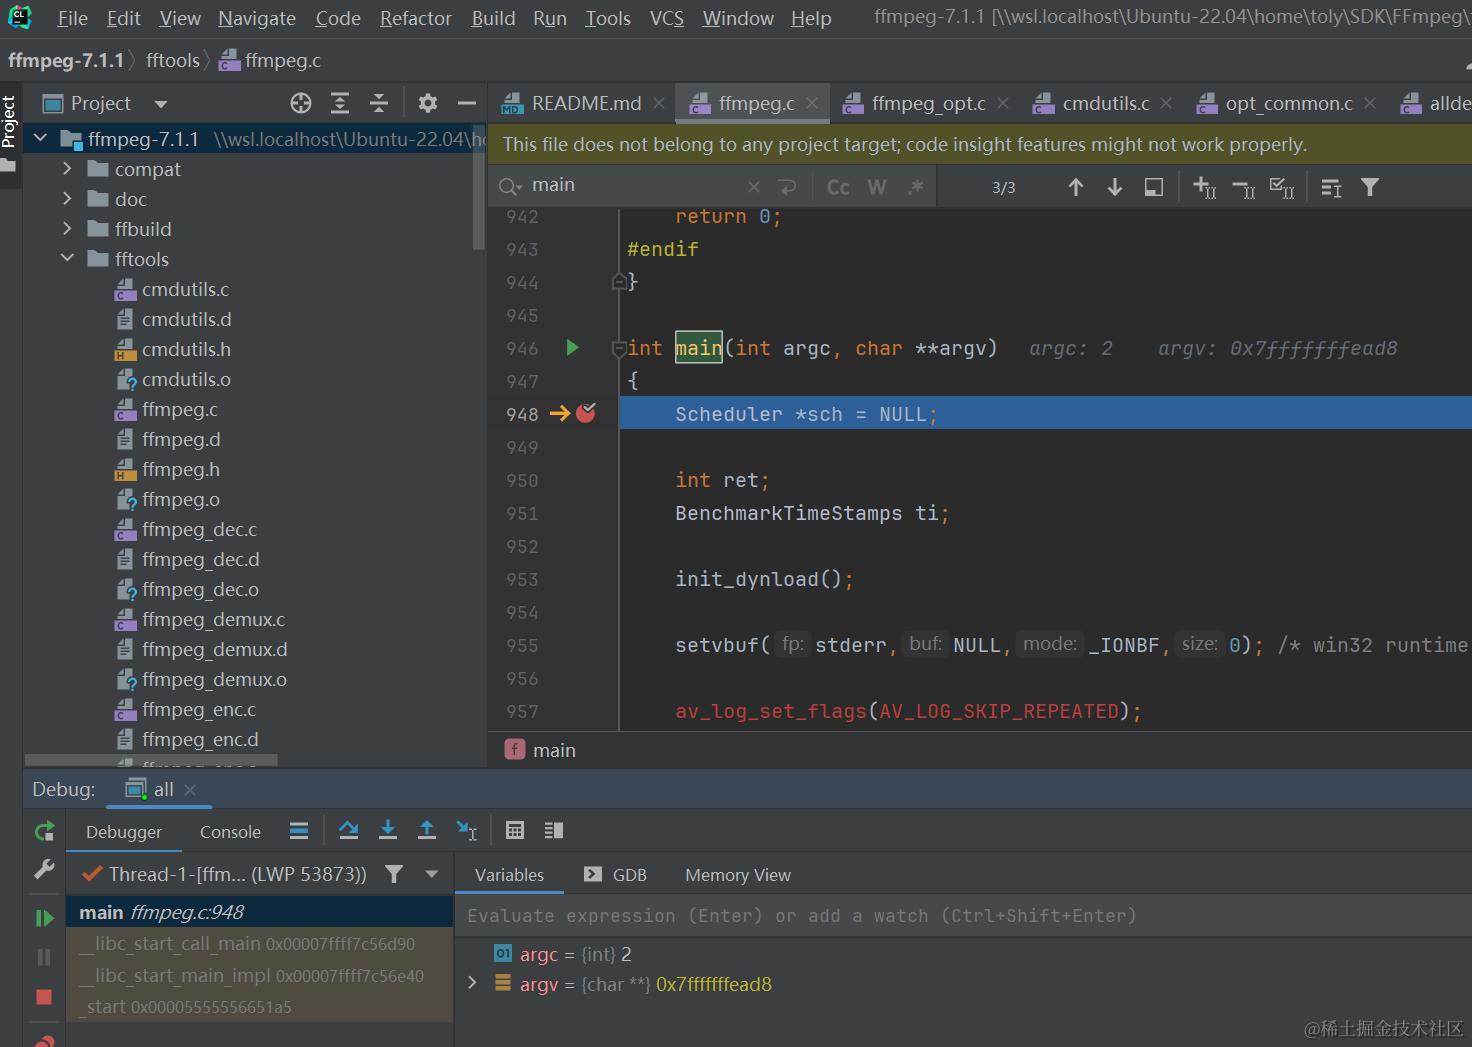Jump to next search occurrence arrow
This screenshot has height=1047, width=1472.
tap(1114, 187)
